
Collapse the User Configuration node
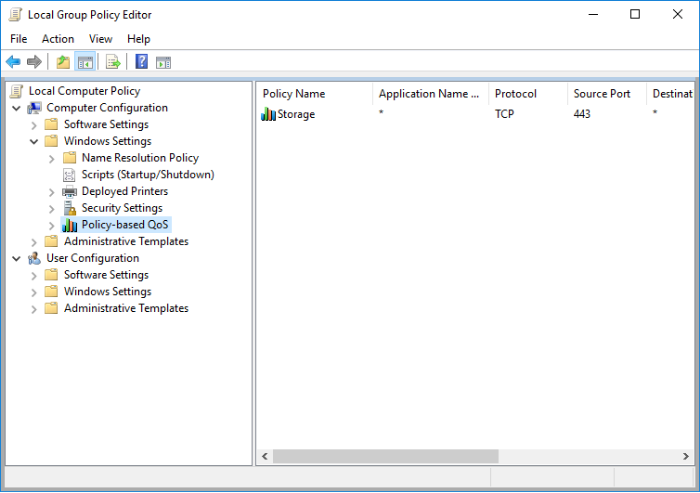(16, 258)
